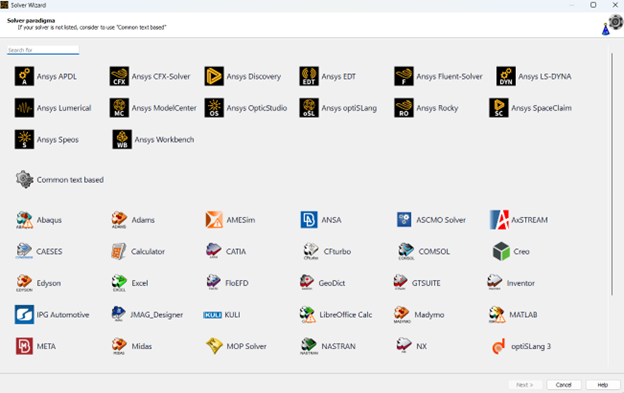
Task: Select the Ansys ModelCenter icon
Action: click(x=119, y=108)
